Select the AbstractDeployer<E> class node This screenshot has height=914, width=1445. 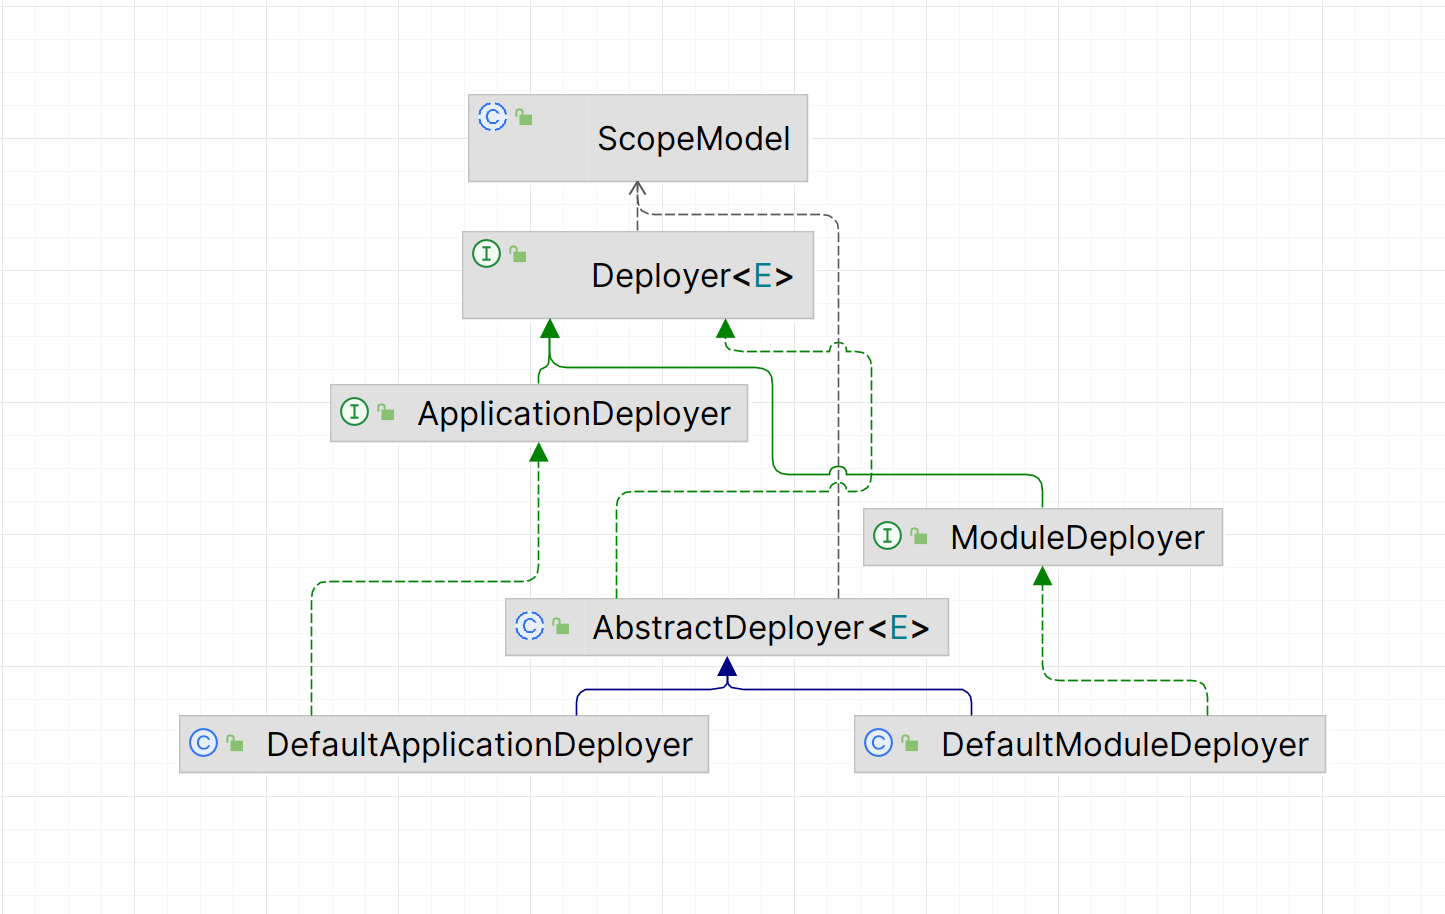pos(727,627)
